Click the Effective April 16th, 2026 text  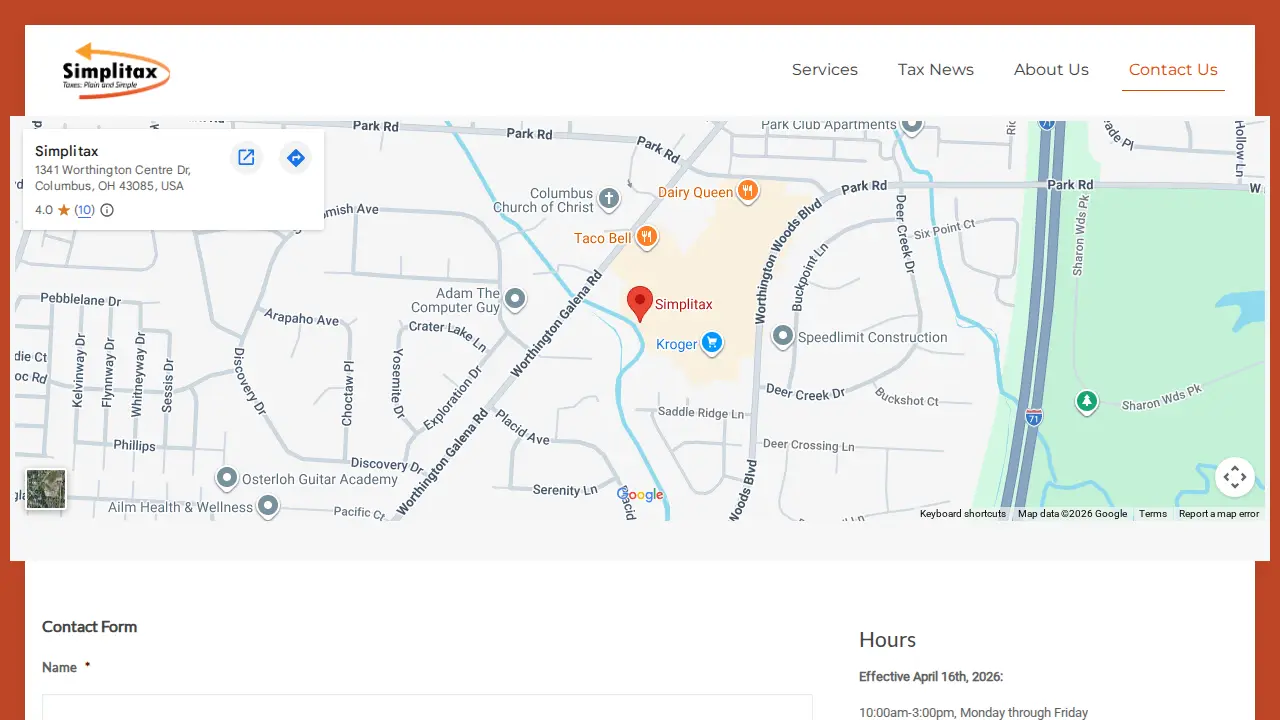(931, 677)
